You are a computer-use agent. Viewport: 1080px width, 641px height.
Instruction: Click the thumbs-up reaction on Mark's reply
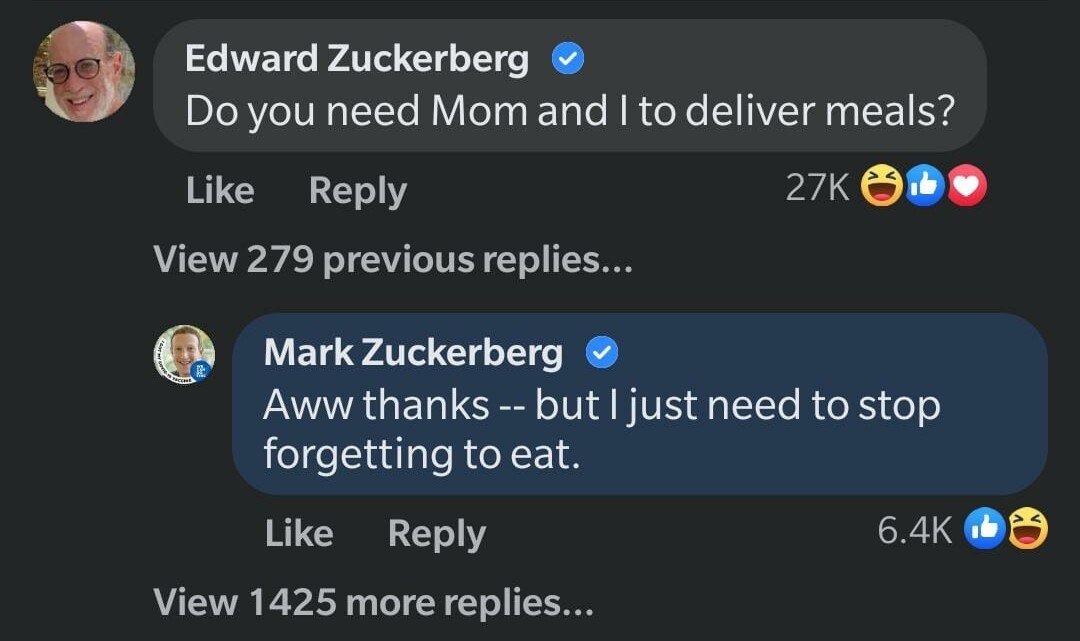point(983,530)
